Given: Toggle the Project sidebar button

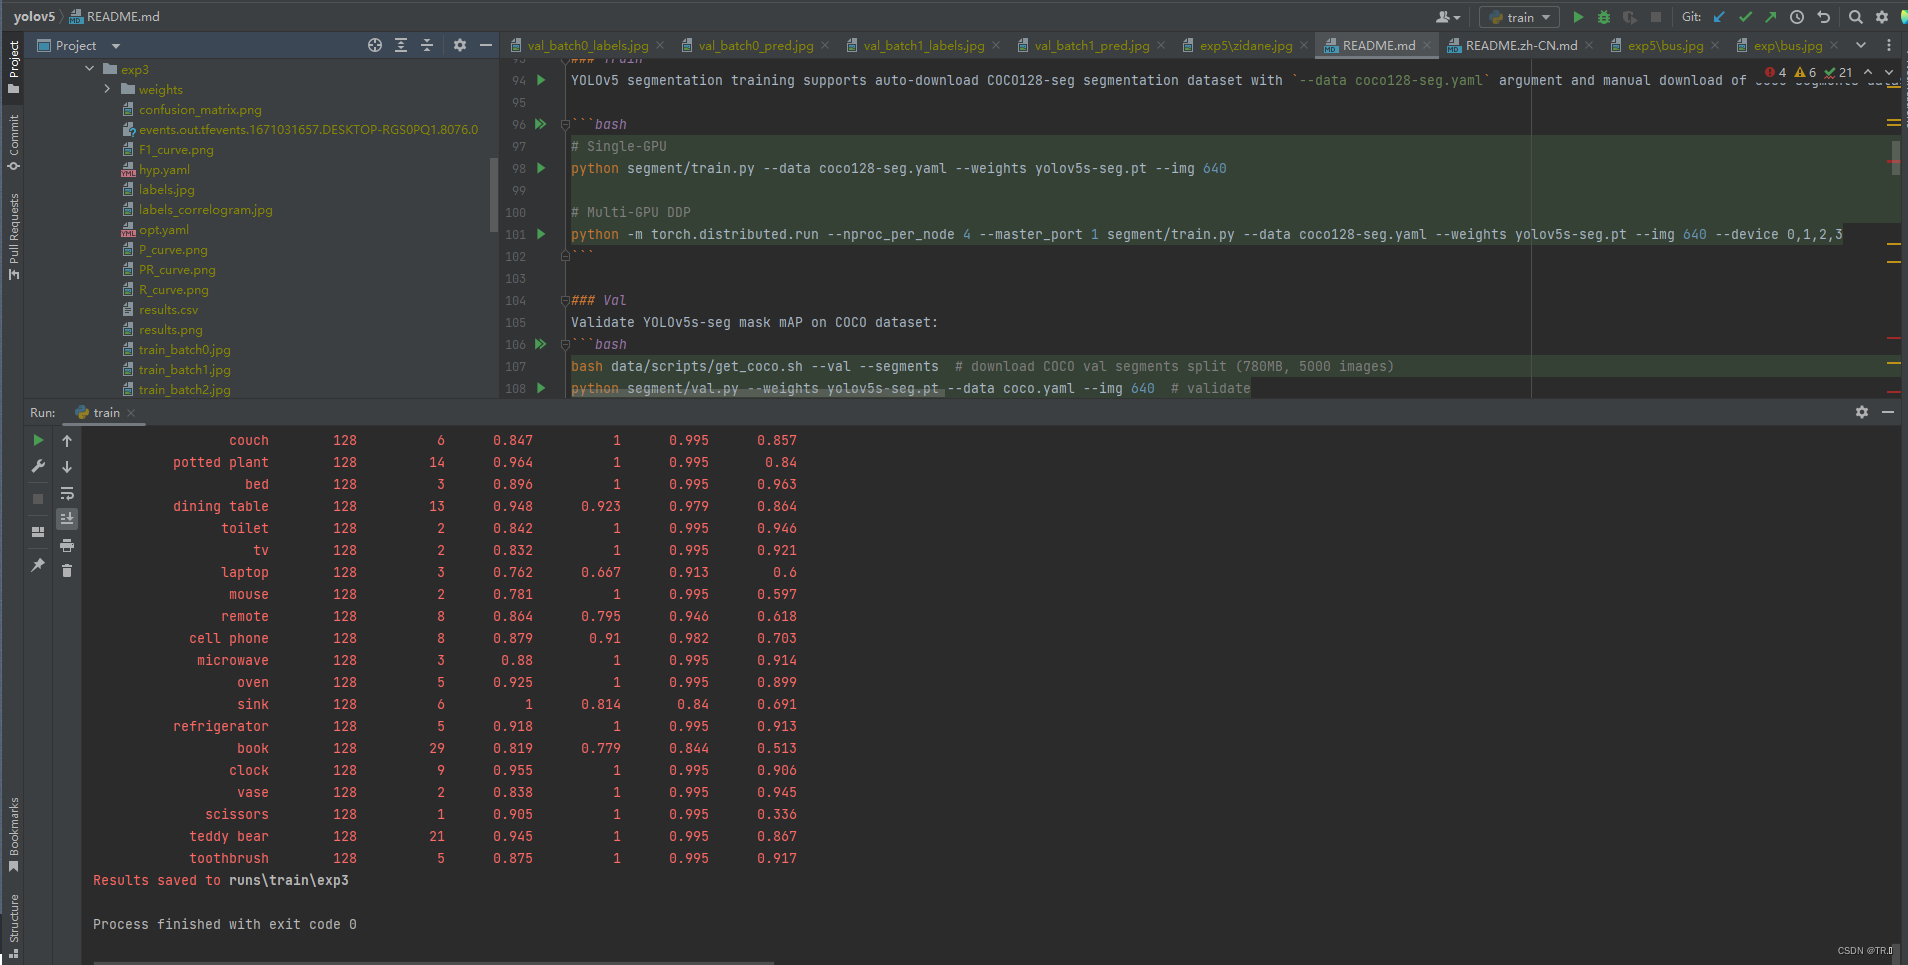Looking at the screenshot, I should (x=14, y=67).
